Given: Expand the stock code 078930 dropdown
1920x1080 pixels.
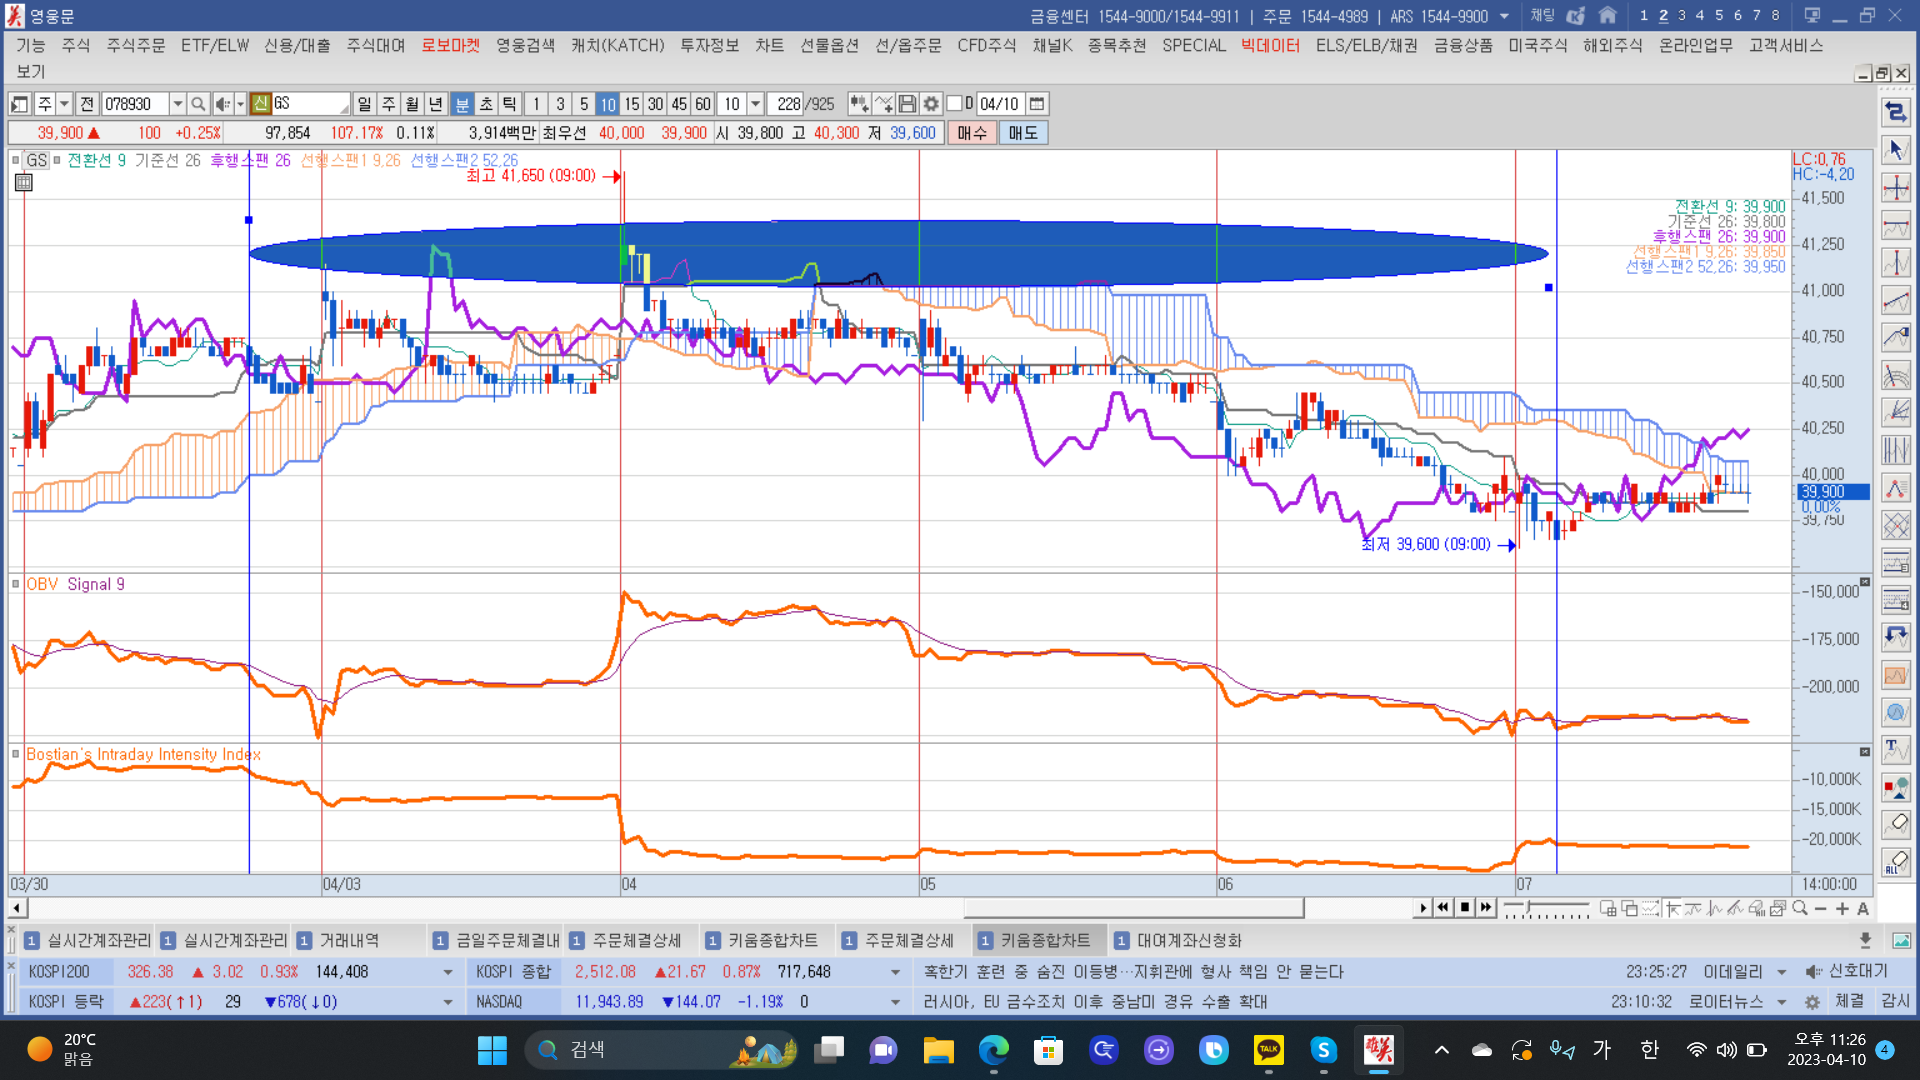Looking at the screenshot, I should coord(177,104).
